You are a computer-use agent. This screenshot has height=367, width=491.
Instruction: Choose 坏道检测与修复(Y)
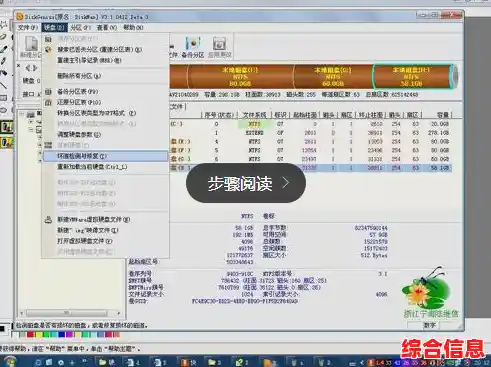click(105, 156)
